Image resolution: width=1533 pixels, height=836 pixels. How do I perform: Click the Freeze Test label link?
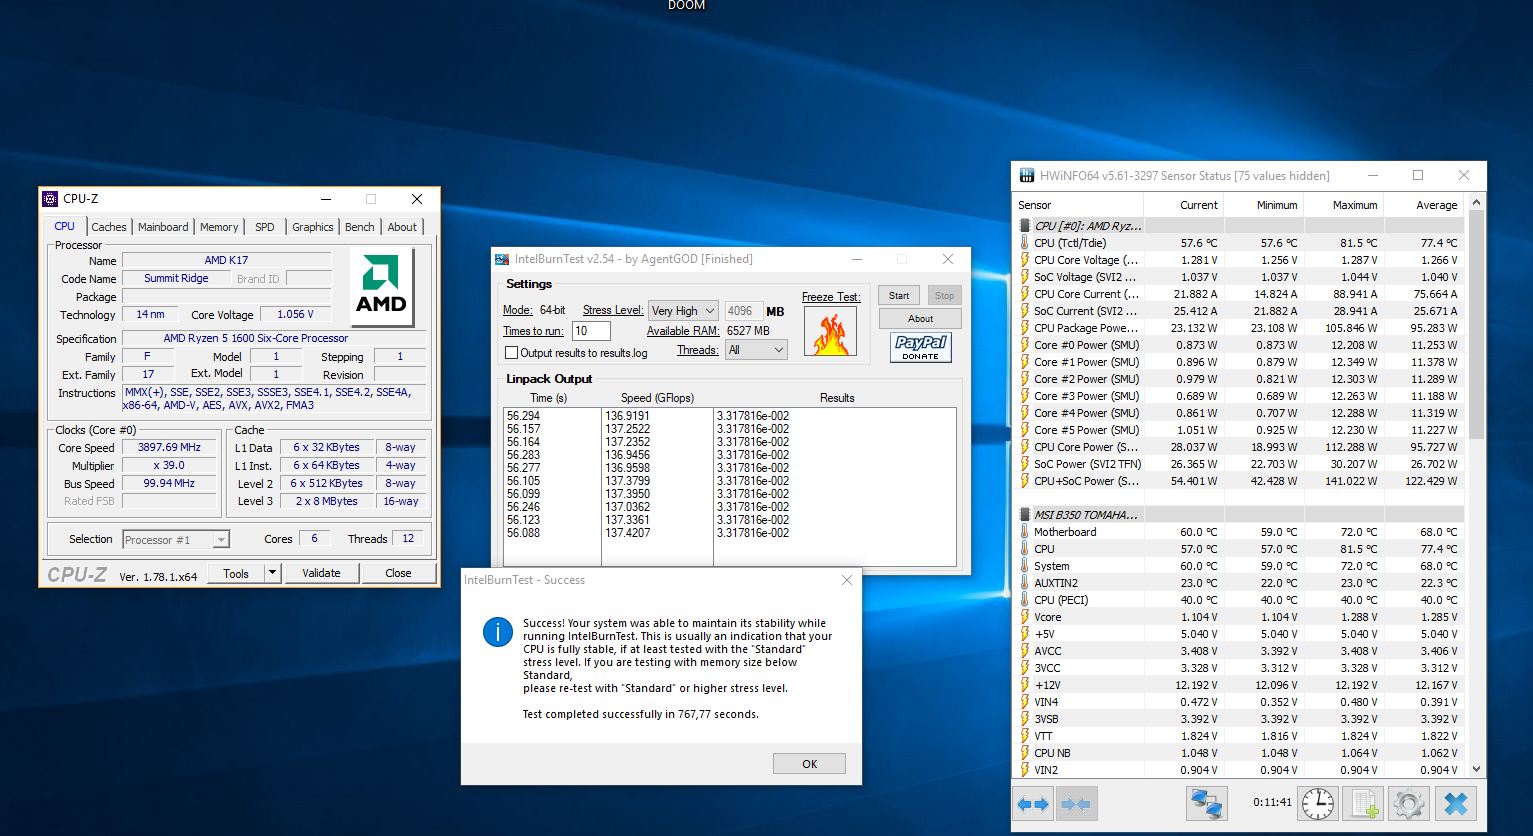click(831, 297)
